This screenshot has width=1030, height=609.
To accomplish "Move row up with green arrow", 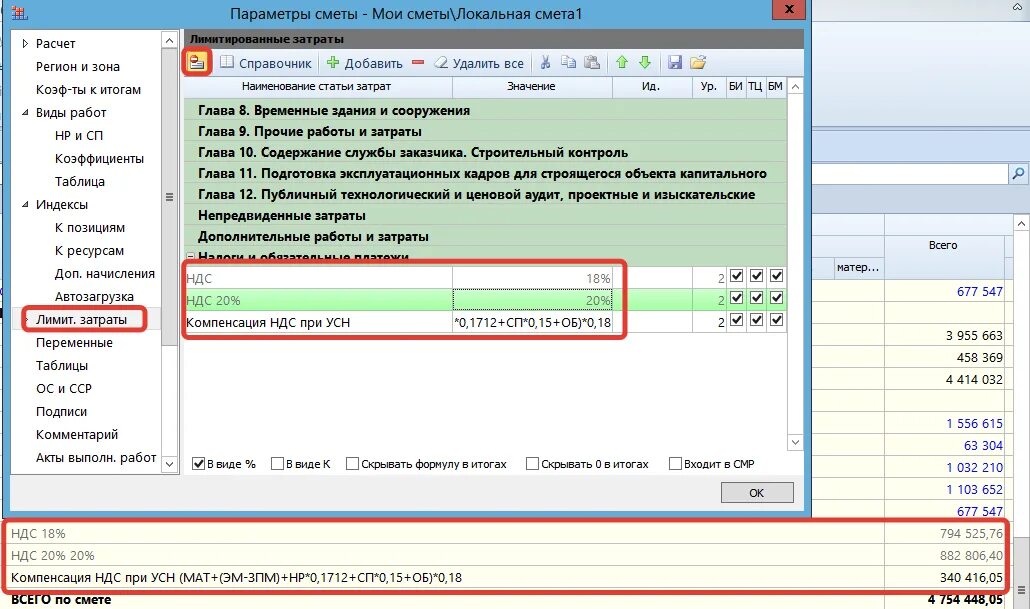I will click(621, 62).
